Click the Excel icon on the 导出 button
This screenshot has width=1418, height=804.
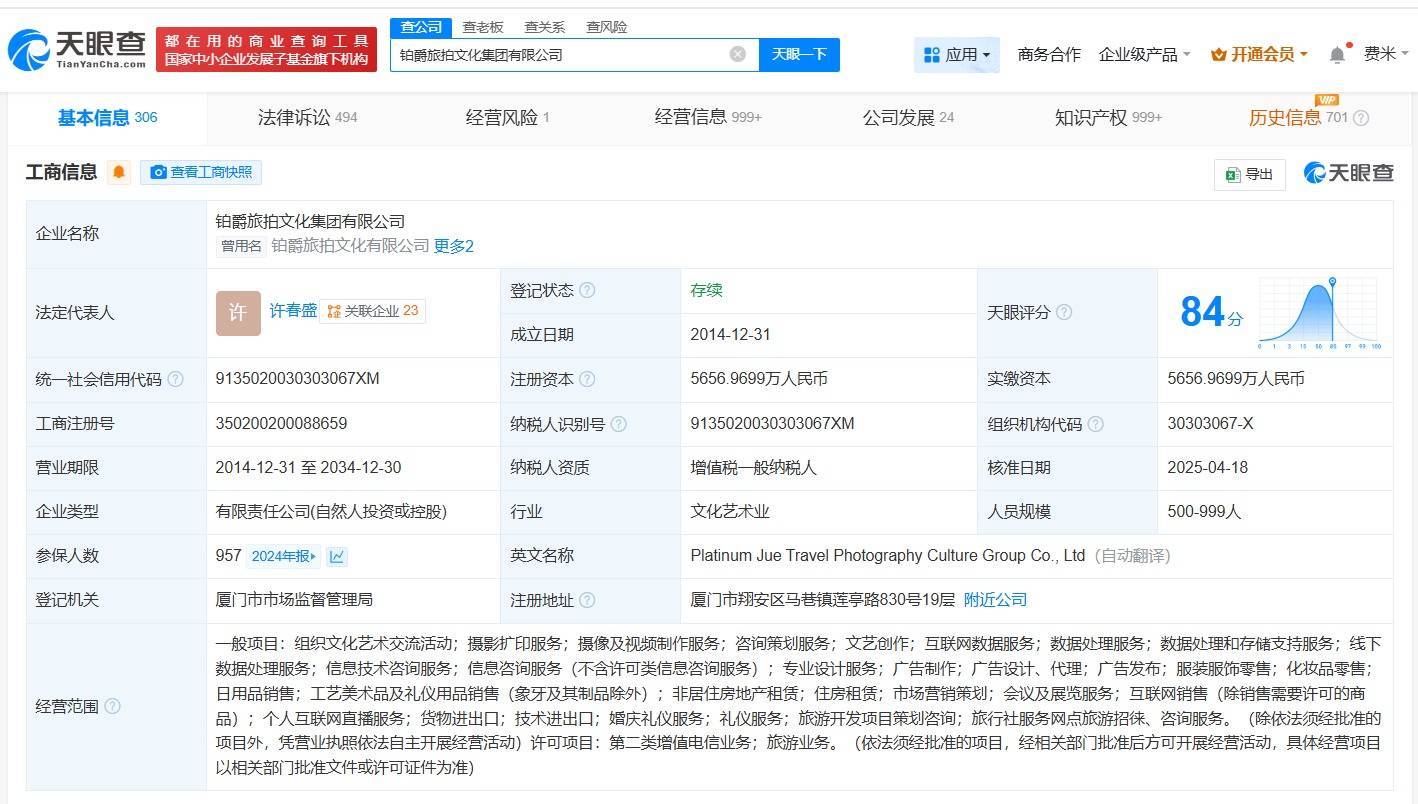(1235, 173)
